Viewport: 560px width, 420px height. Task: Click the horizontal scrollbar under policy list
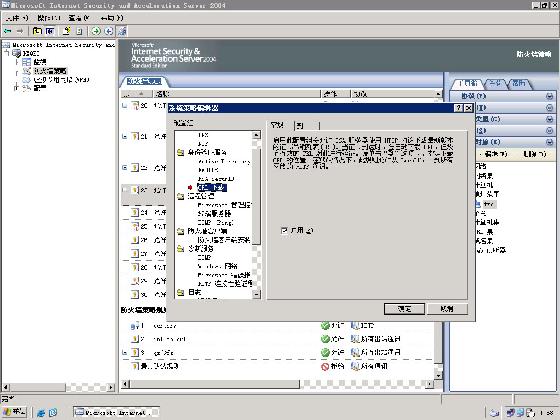(278, 384)
